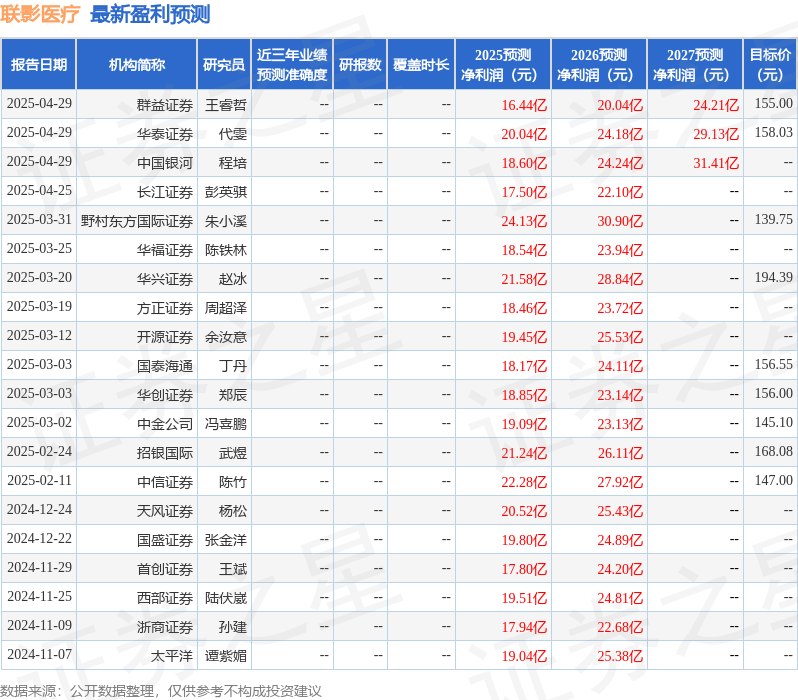The image size is (798, 700).
Task: Click the 2026预测净利润 column header
Action: click(x=599, y=65)
